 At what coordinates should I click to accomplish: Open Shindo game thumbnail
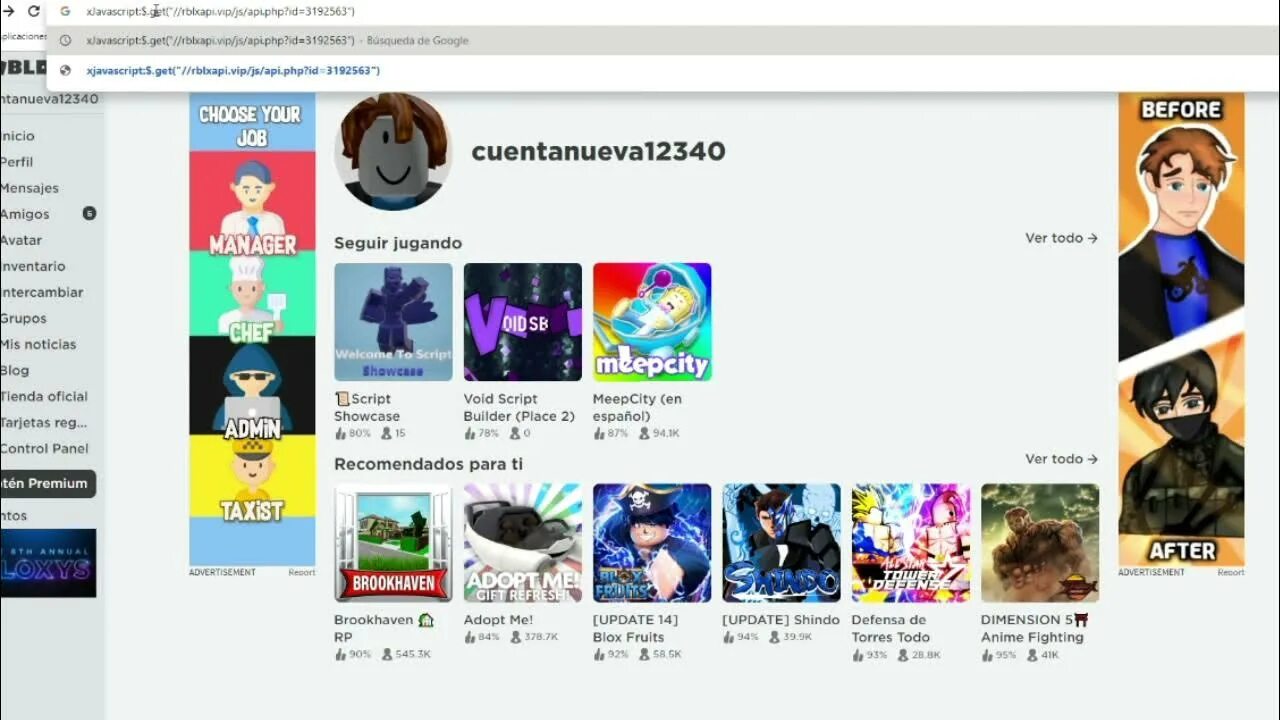click(781, 543)
